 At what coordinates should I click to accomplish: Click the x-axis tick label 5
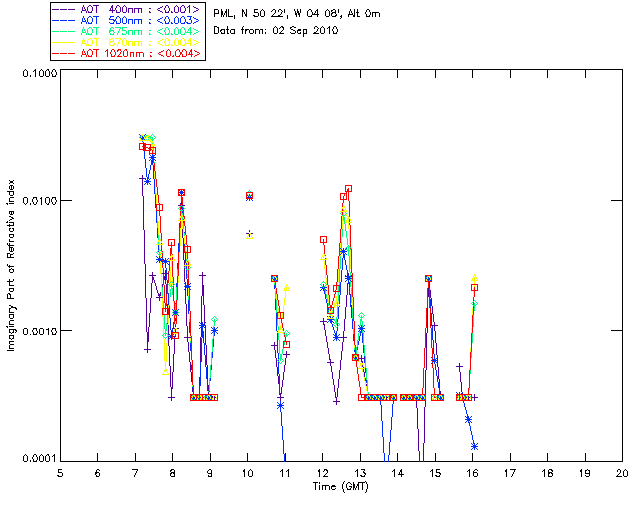point(60,473)
